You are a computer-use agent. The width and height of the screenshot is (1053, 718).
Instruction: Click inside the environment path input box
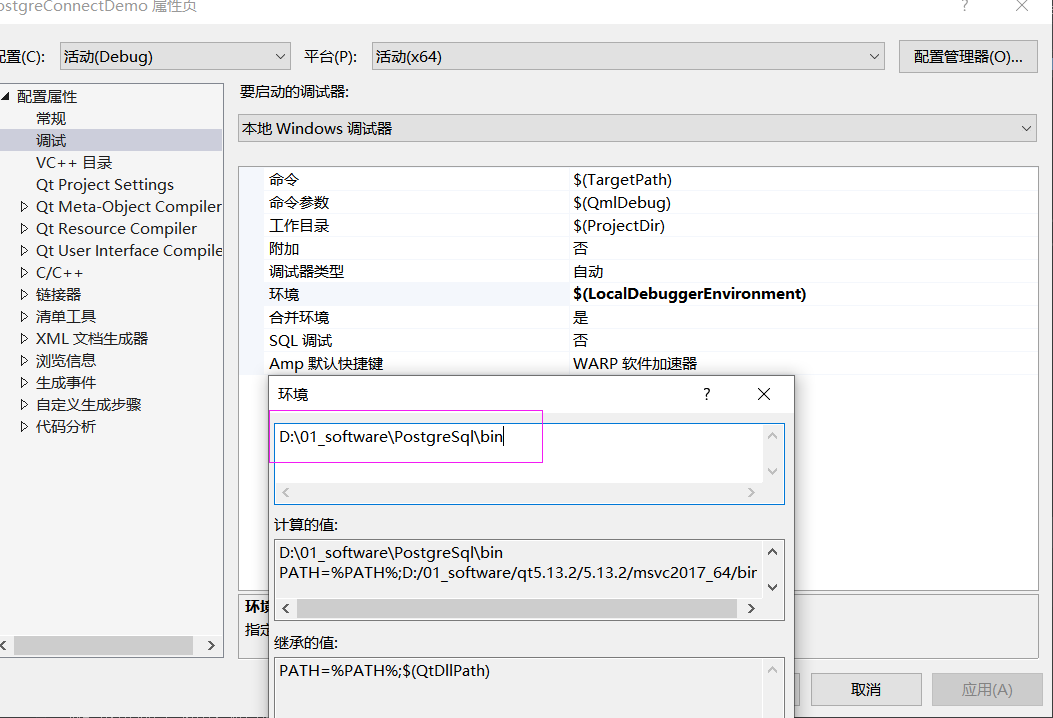click(x=407, y=437)
